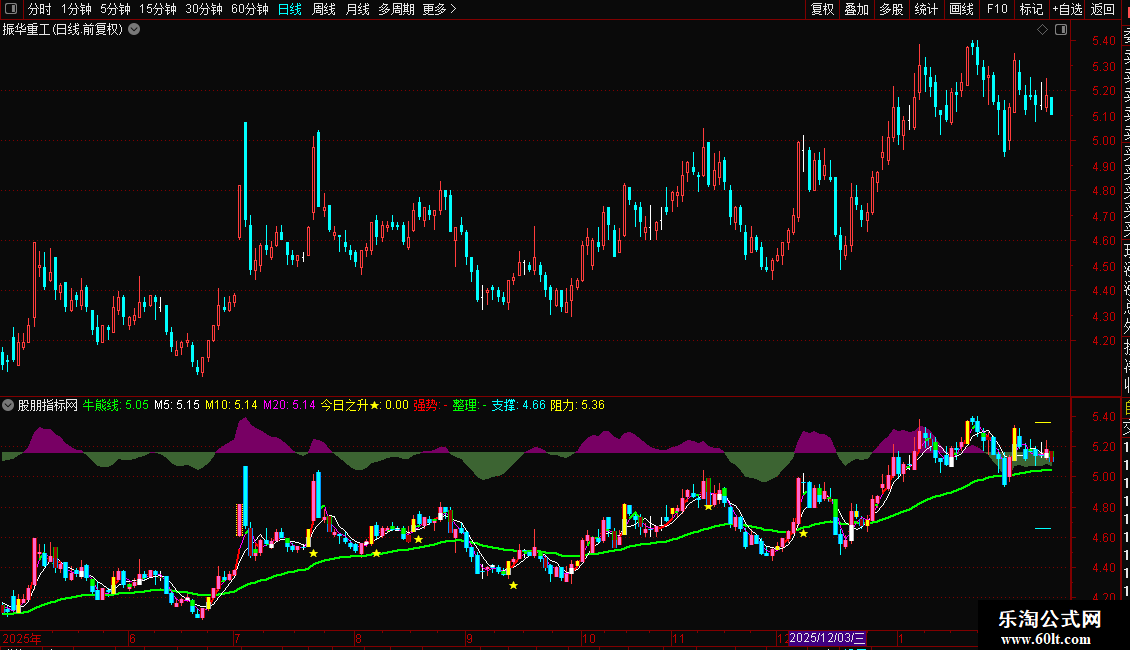The width and height of the screenshot is (1130, 650).
Task: Click the yellow support dash on right of indicator
Action: pyautogui.click(x=1043, y=422)
